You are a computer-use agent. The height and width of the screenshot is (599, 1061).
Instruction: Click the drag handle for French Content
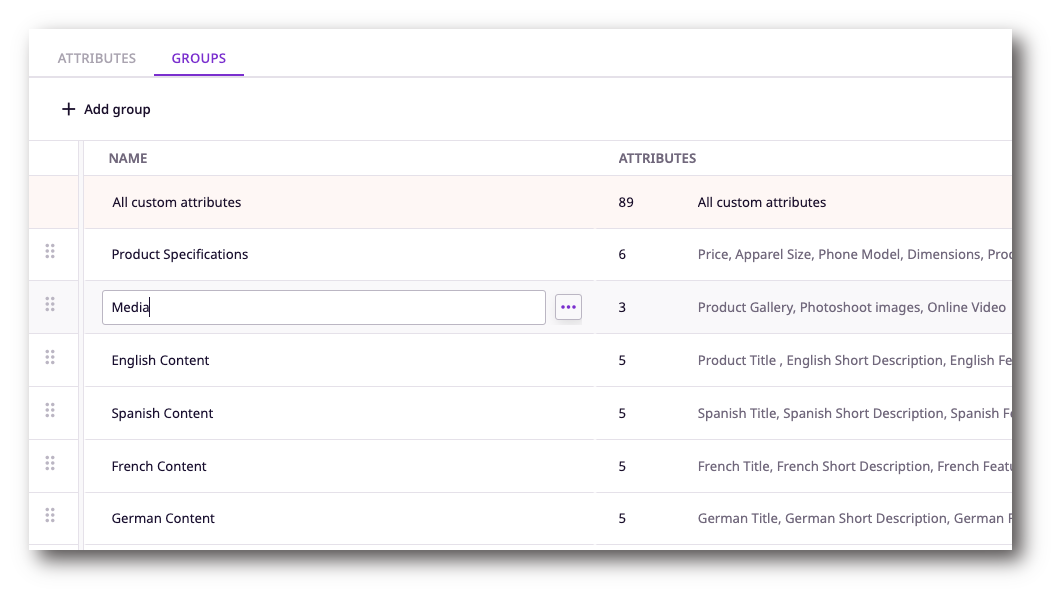50,463
